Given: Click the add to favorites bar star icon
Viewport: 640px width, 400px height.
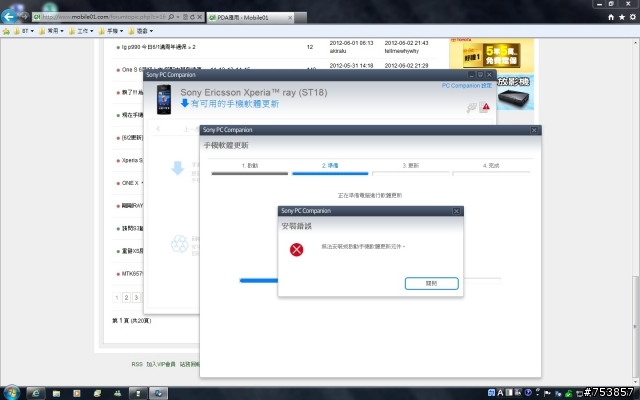Looking at the screenshot, I should (x=6, y=31).
